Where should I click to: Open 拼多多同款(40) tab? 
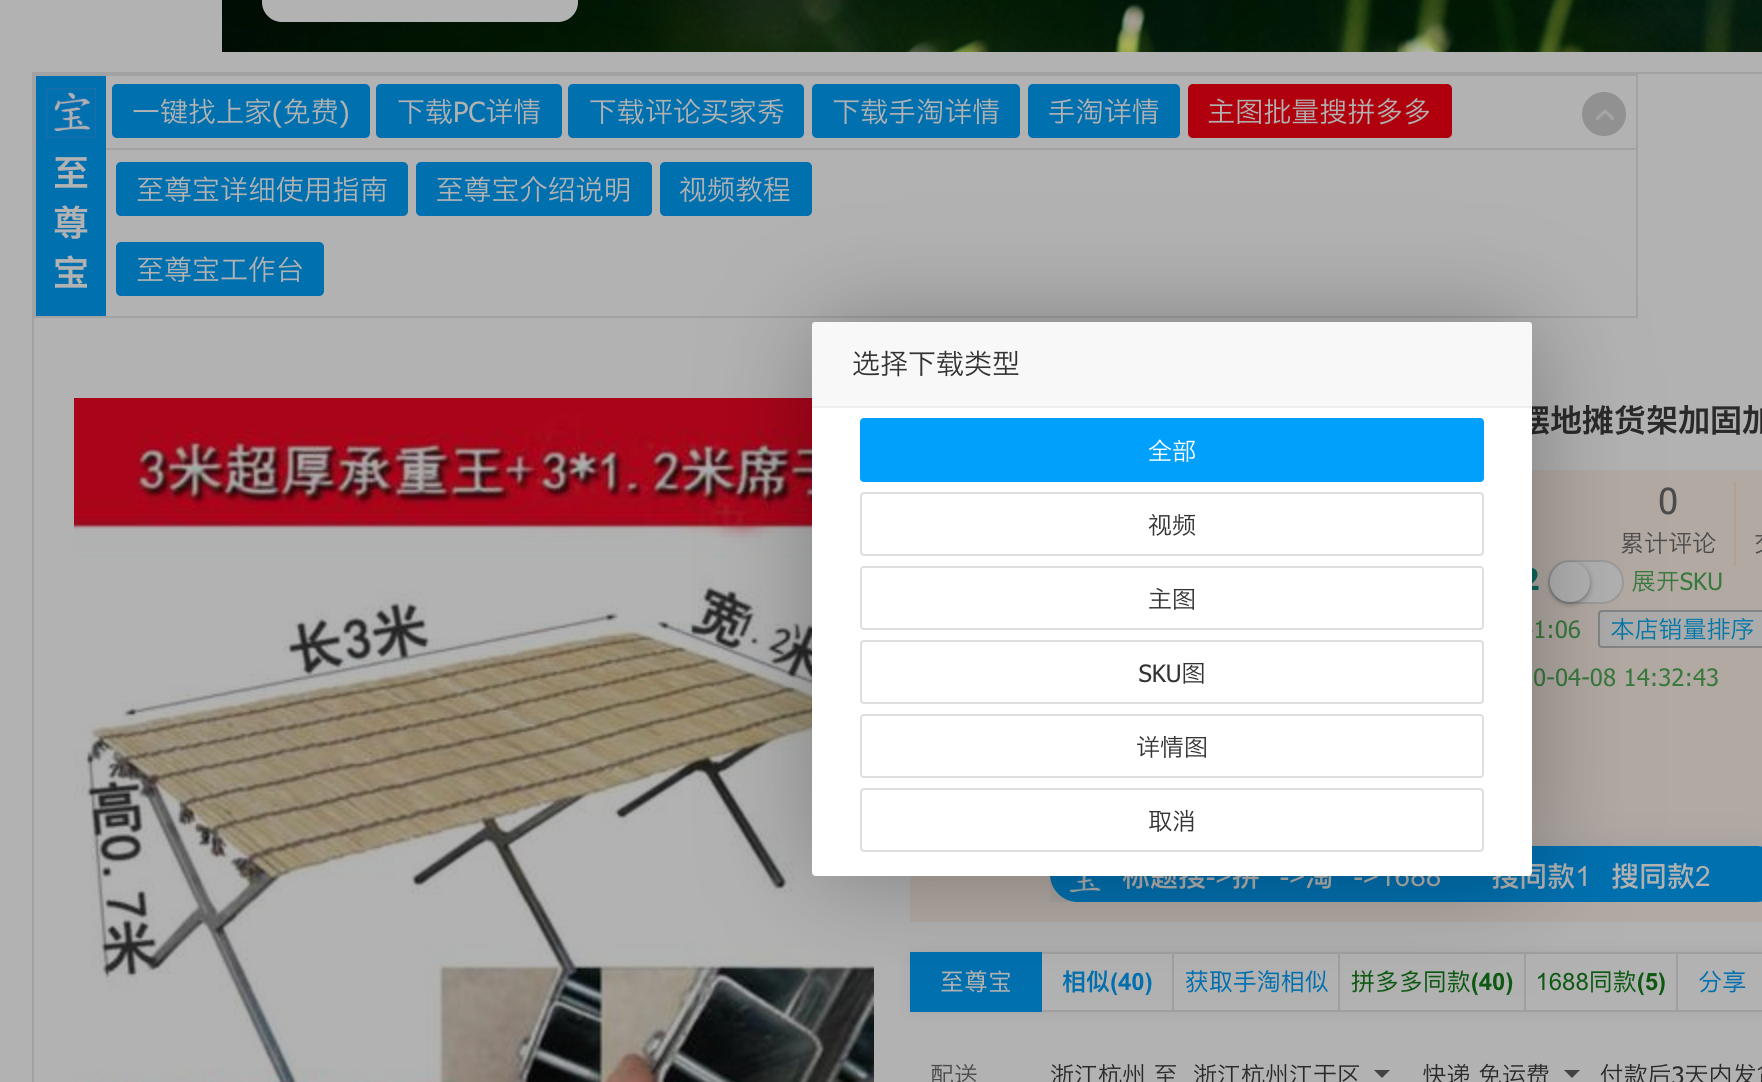coord(1432,982)
